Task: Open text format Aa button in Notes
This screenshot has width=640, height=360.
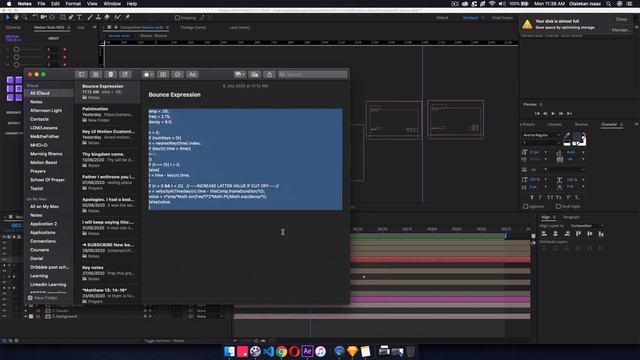Action: [x=193, y=74]
